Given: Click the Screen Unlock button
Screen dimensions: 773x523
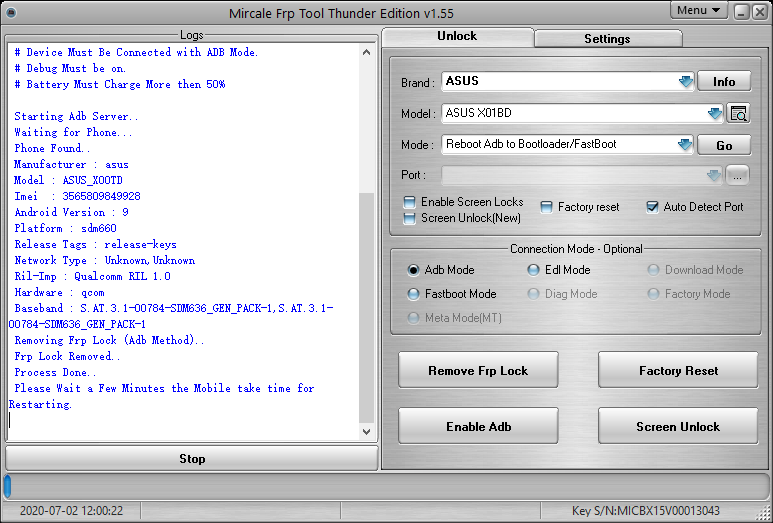Looking at the screenshot, I should [x=678, y=426].
